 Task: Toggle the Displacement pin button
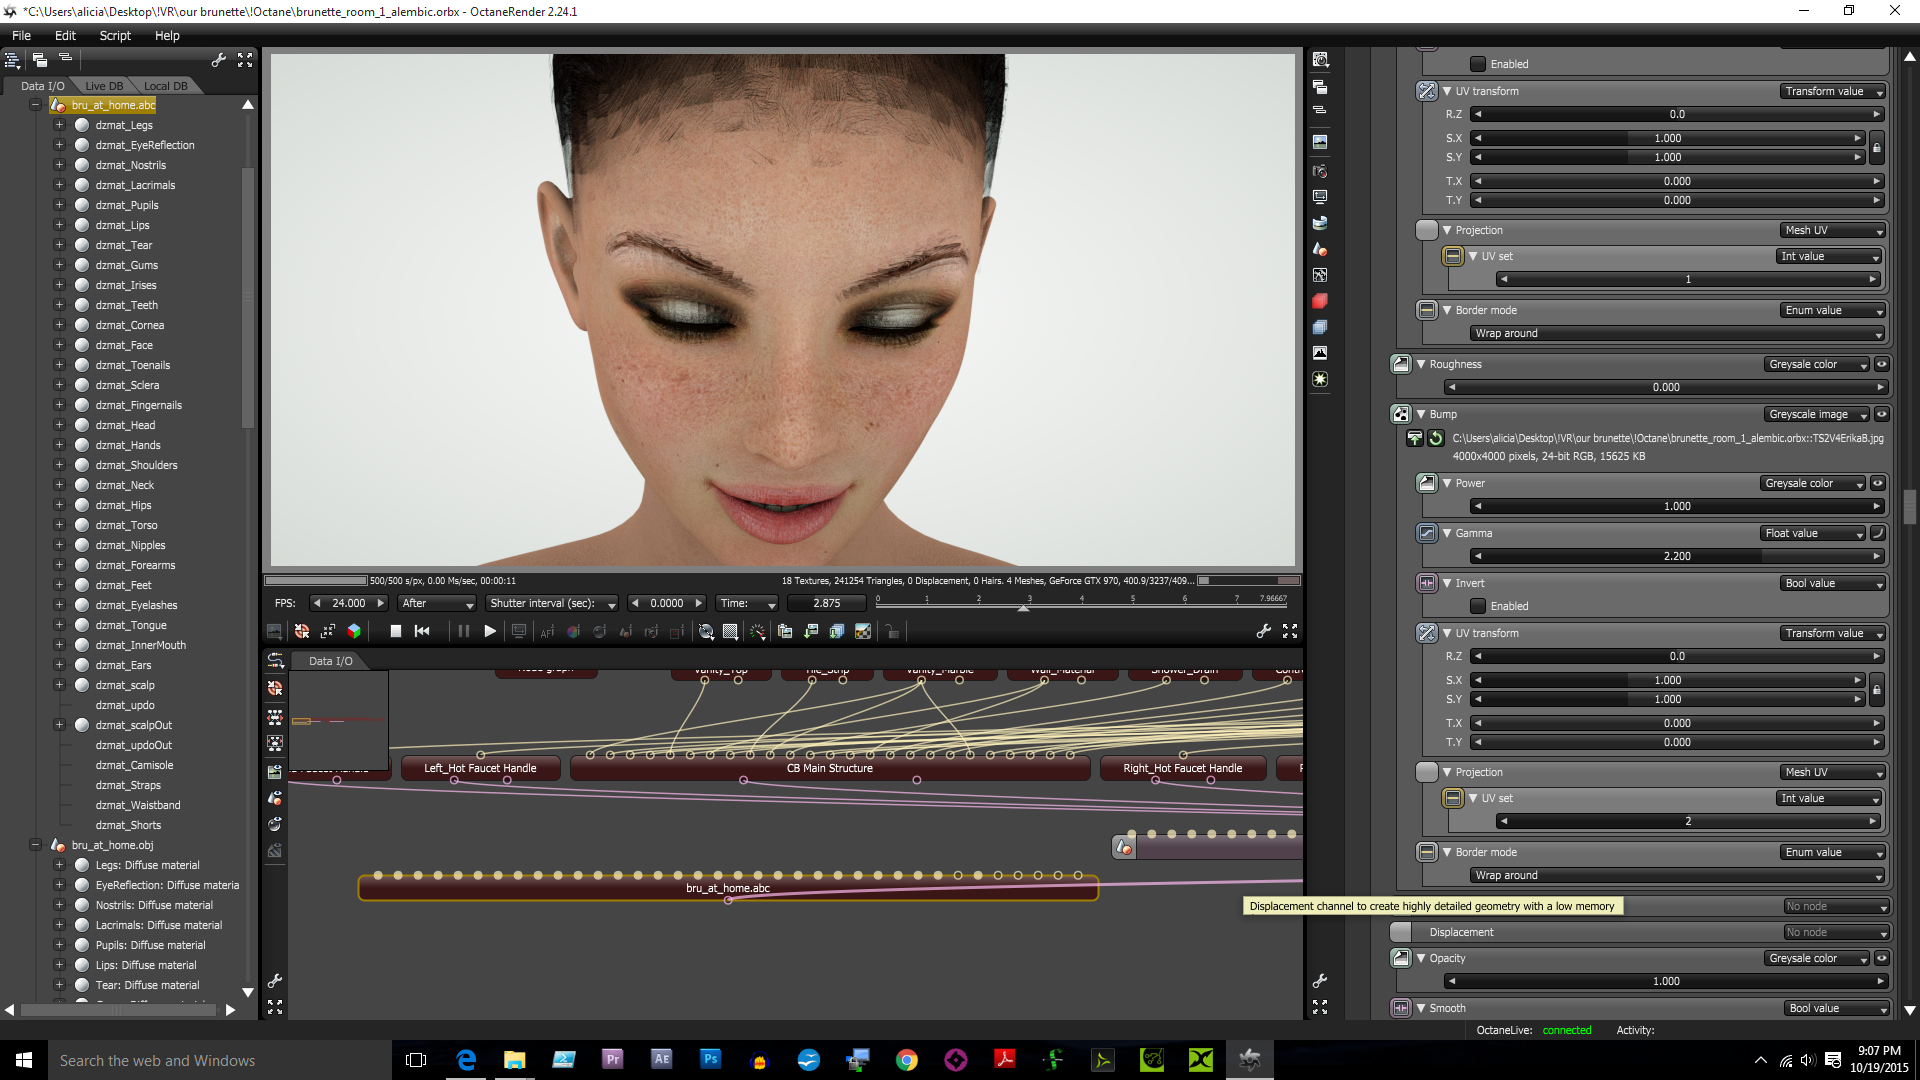pos(1401,932)
